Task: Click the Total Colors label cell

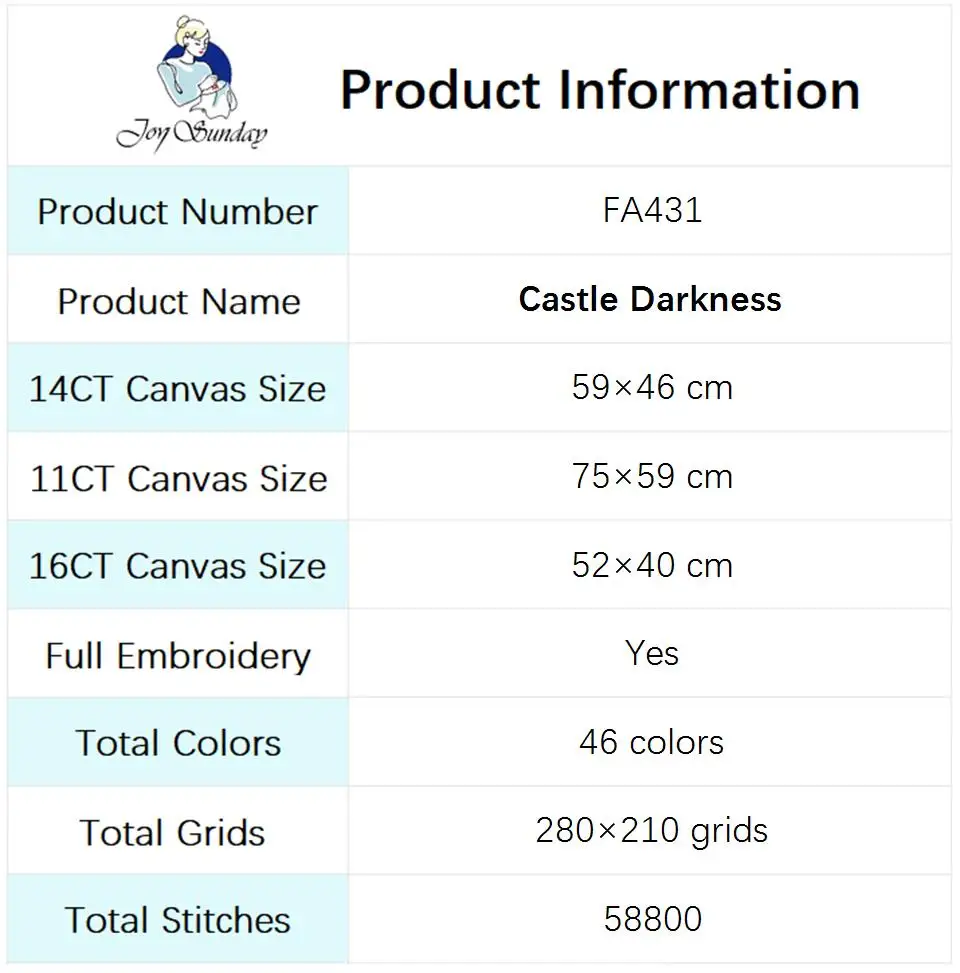Action: pyautogui.click(x=178, y=743)
